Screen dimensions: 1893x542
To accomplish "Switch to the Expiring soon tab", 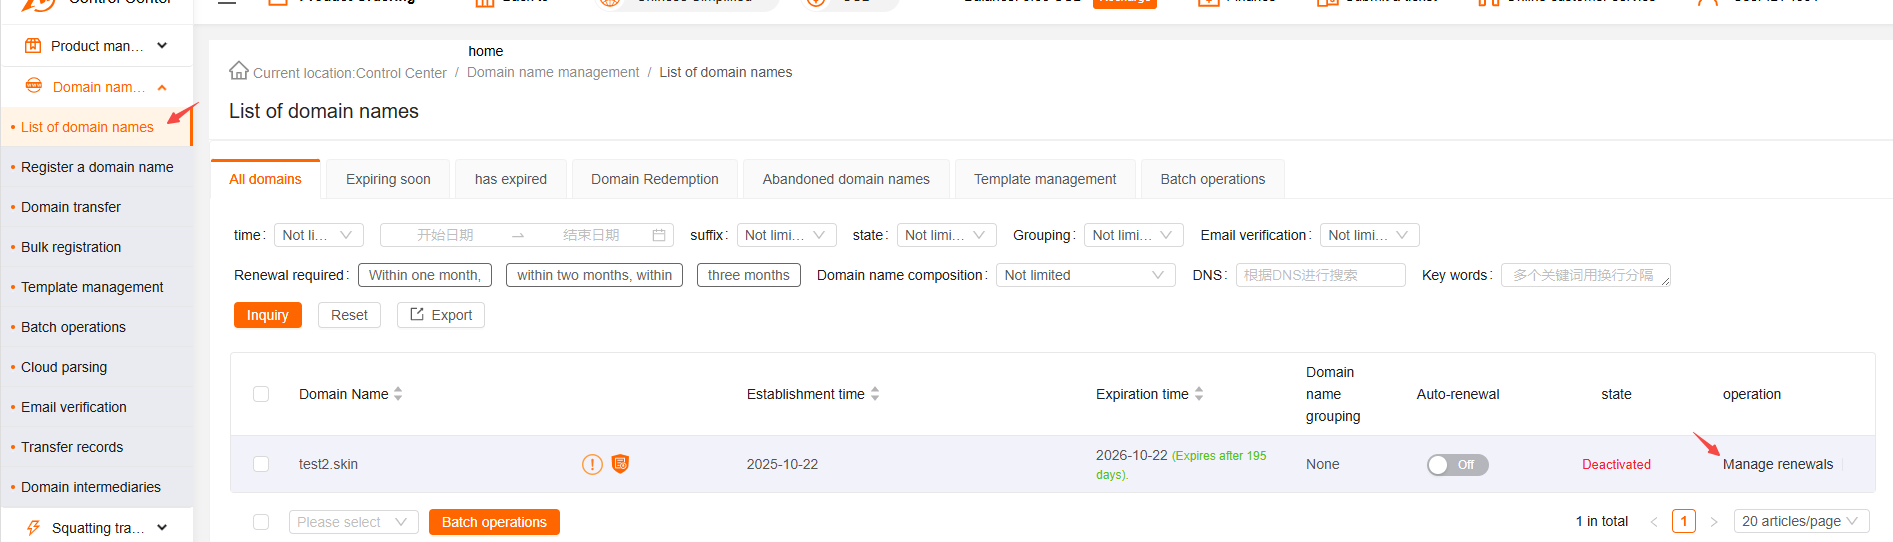I will [388, 179].
